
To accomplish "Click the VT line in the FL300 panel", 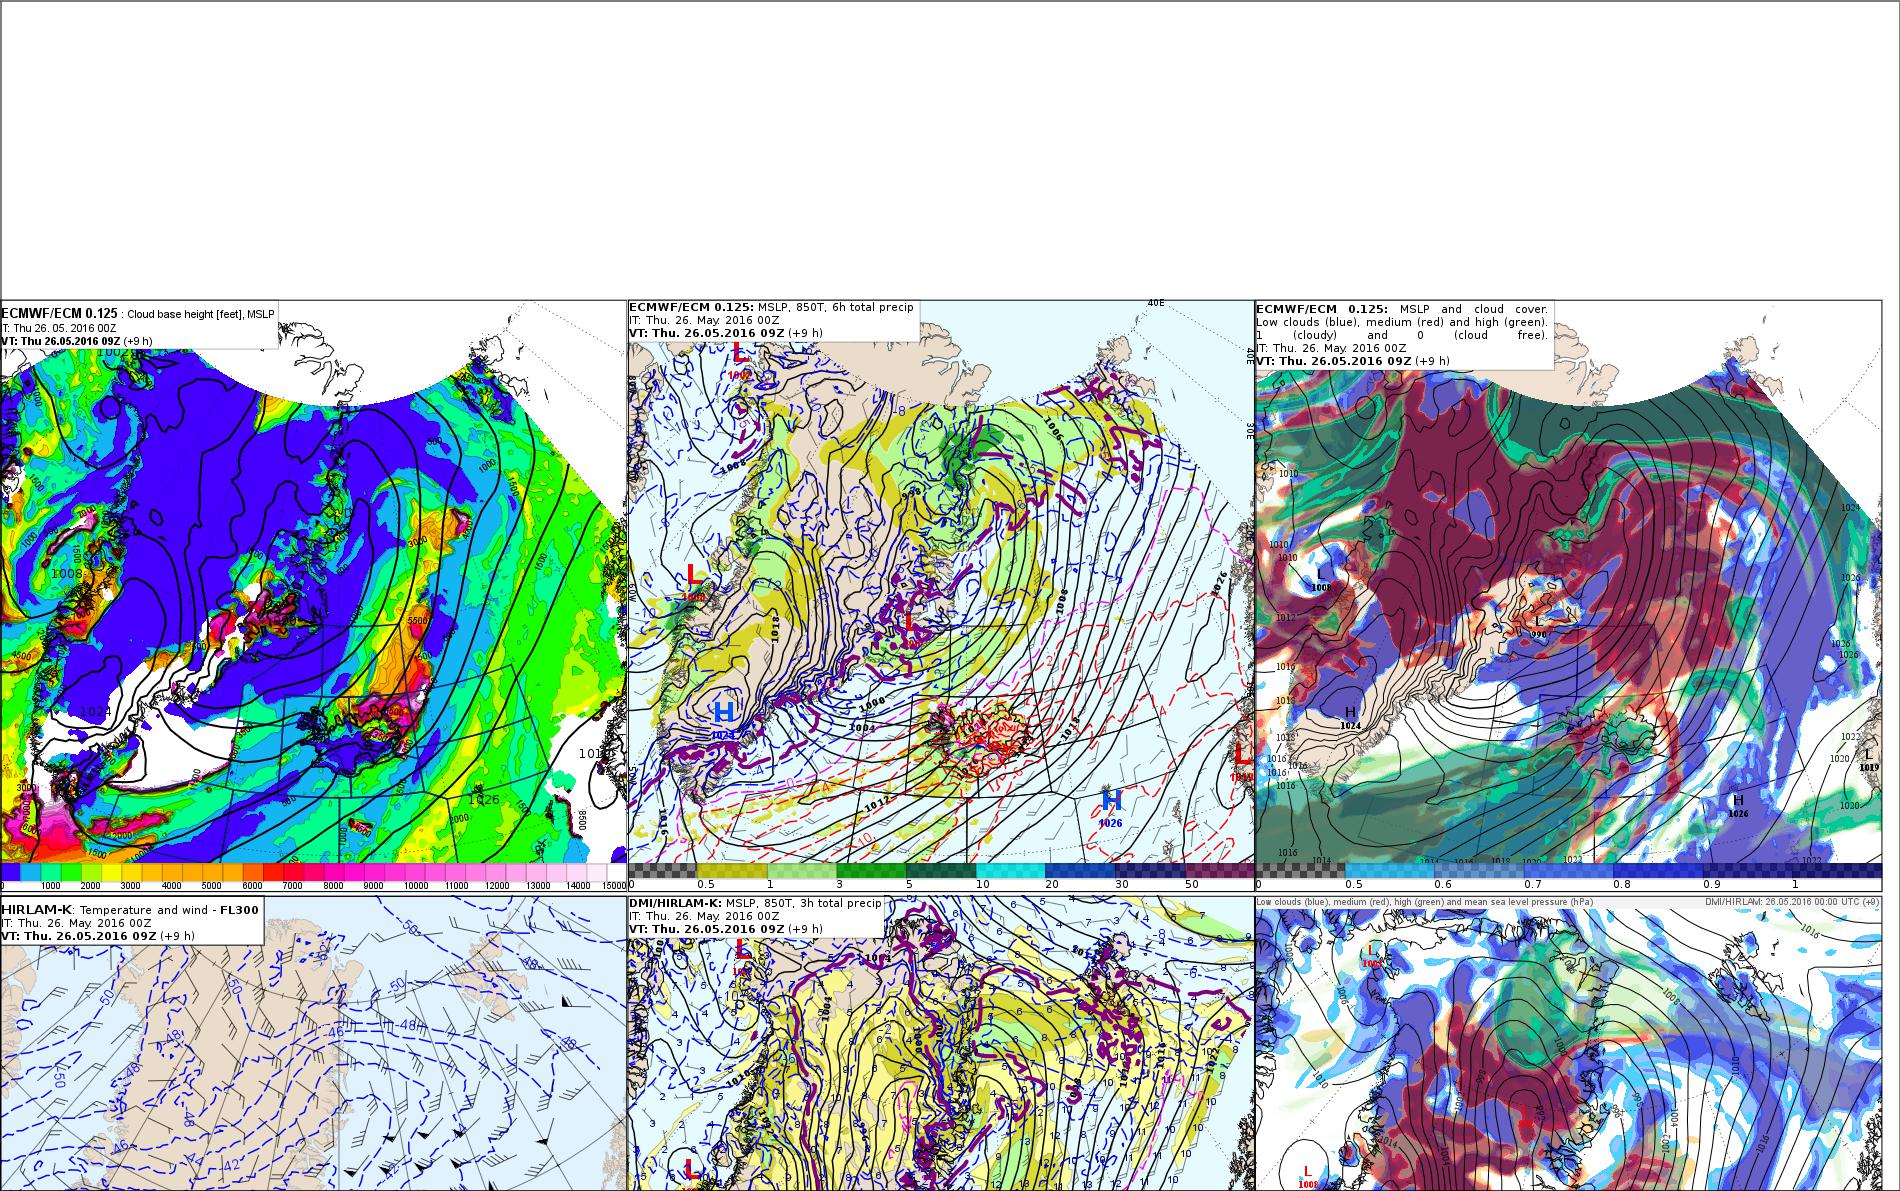I will tap(97, 936).
